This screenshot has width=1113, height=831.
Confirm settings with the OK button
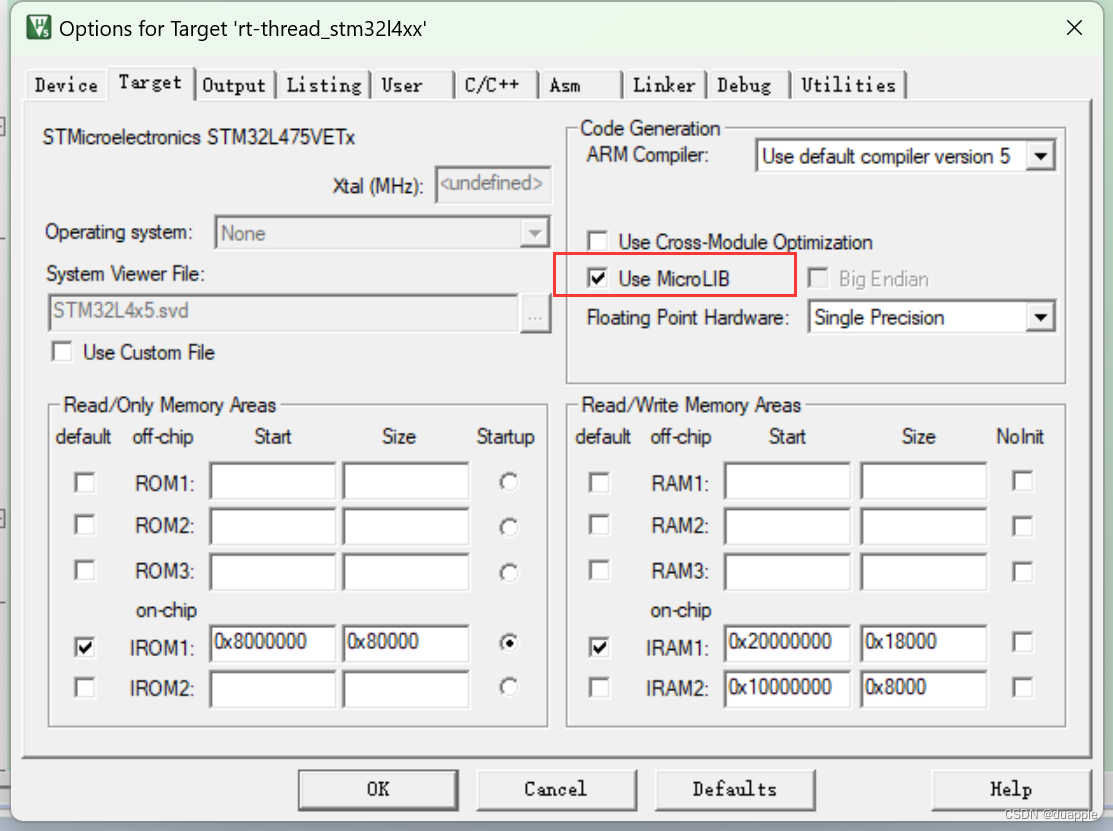[378, 789]
